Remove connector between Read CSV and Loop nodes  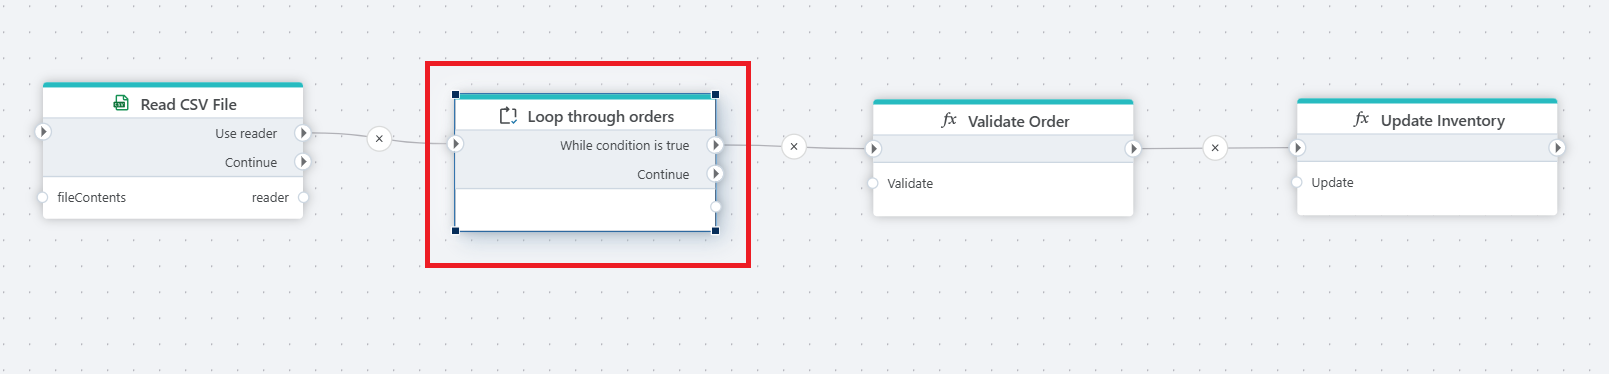pyautogui.click(x=379, y=139)
